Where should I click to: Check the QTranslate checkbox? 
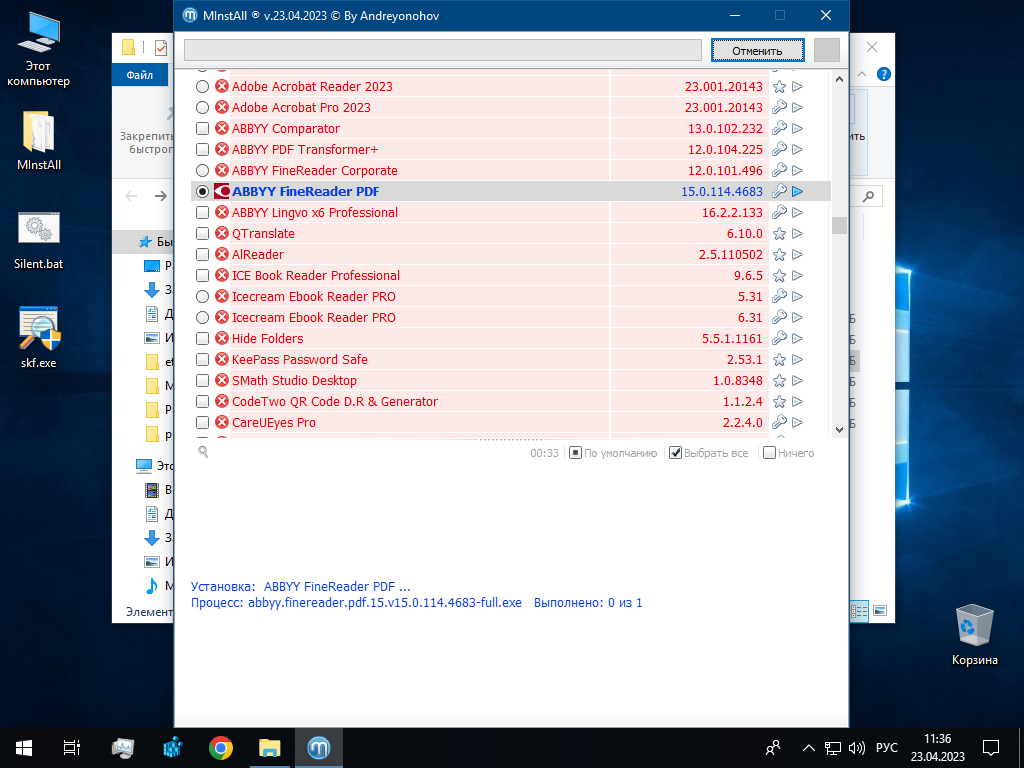[x=202, y=233]
